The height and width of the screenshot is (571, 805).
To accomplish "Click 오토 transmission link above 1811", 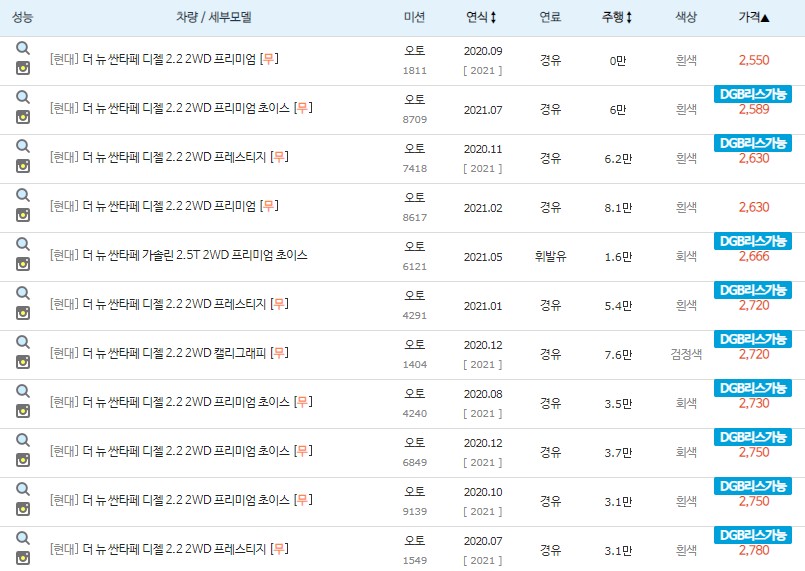I will [x=414, y=50].
